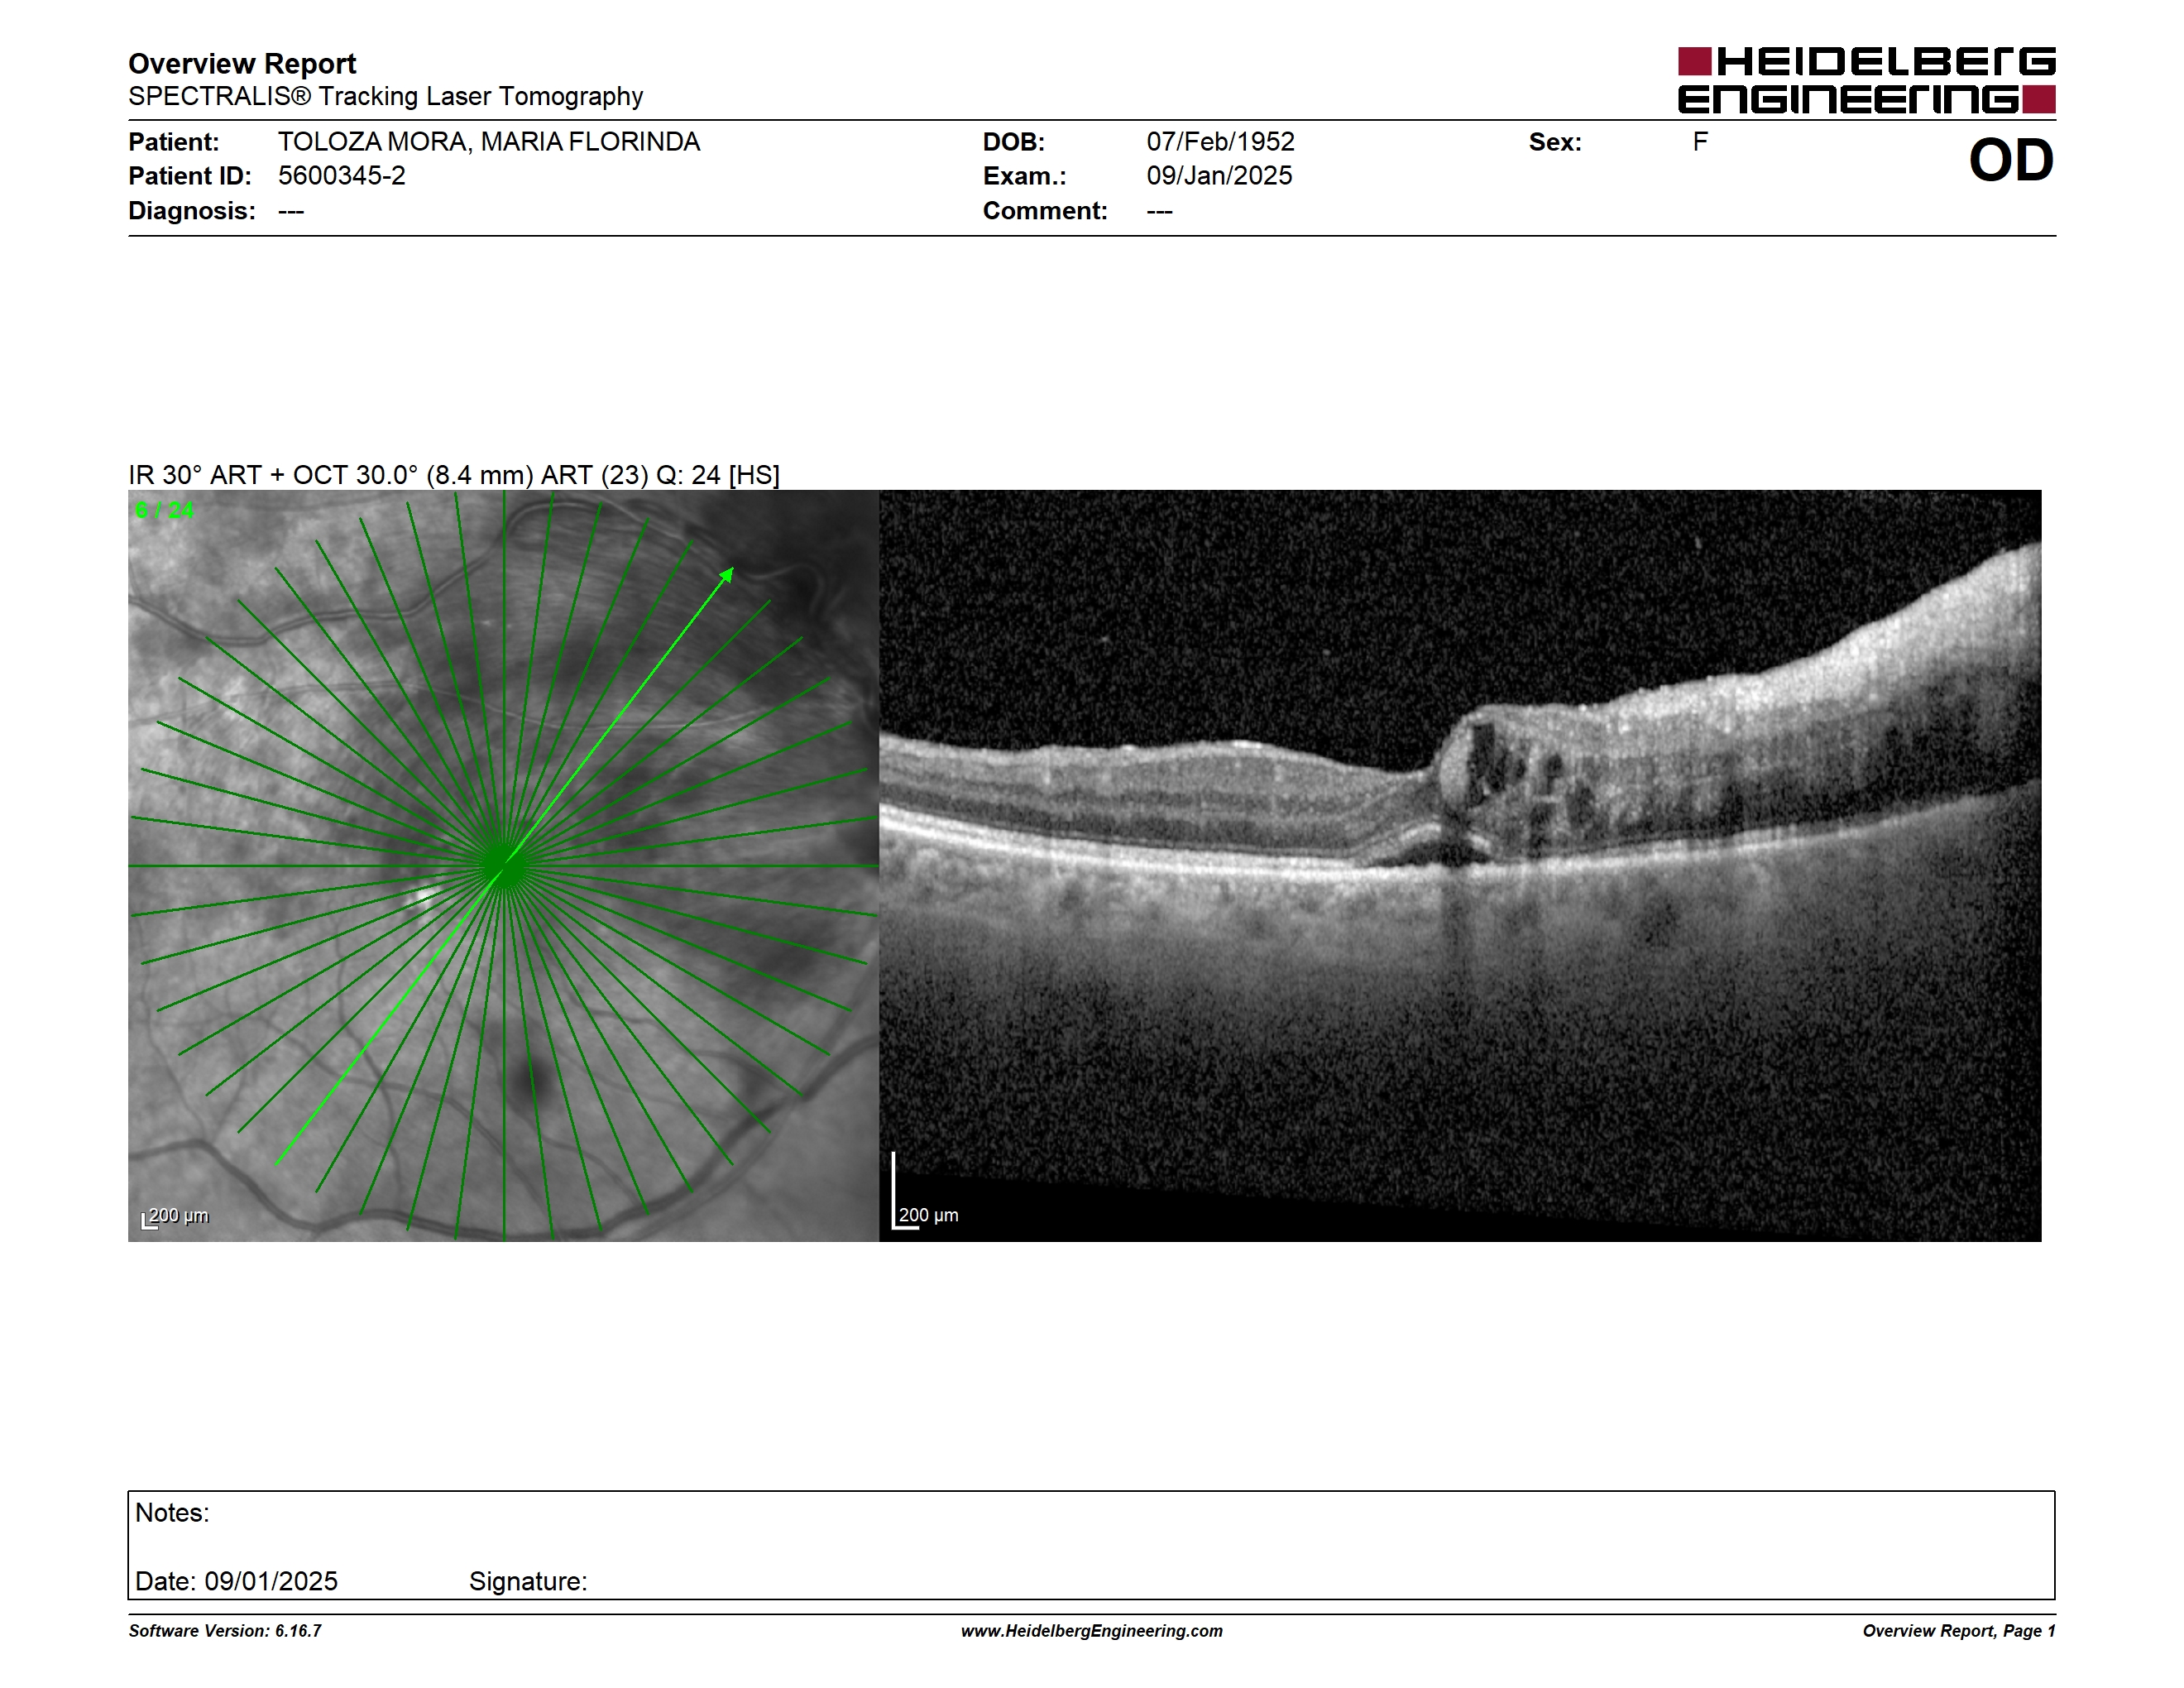Image resolution: width=2184 pixels, height=1688 pixels.
Task: Click the Sex value 'F'
Action: click(x=1700, y=142)
